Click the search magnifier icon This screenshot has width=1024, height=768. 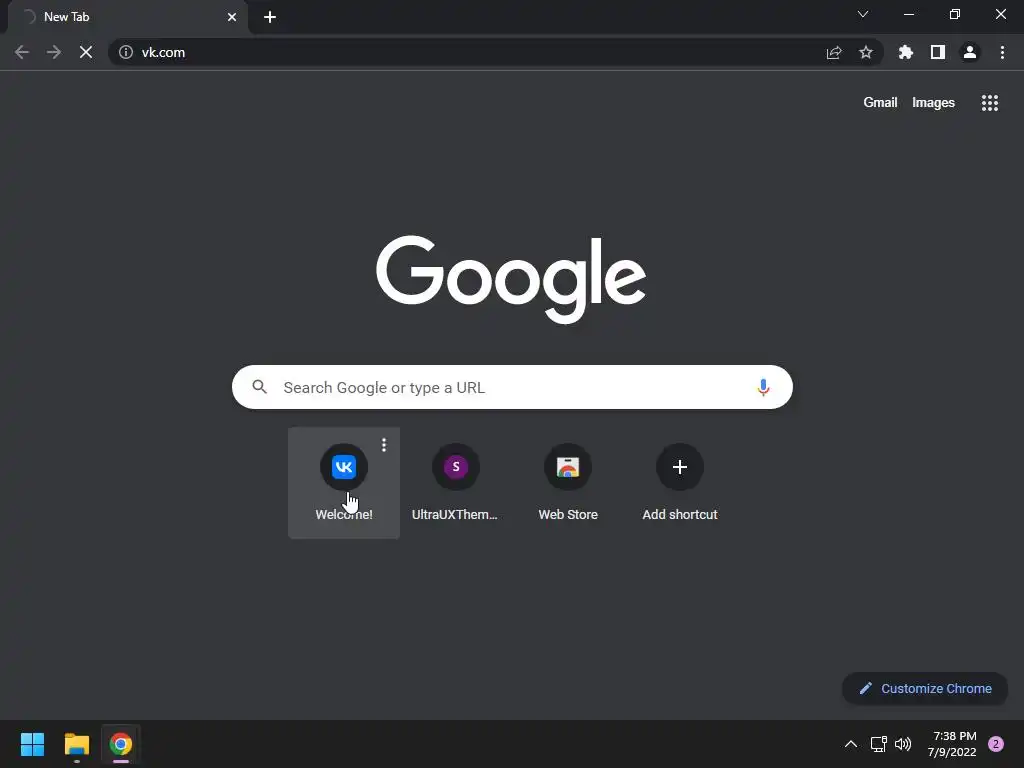tap(259, 387)
